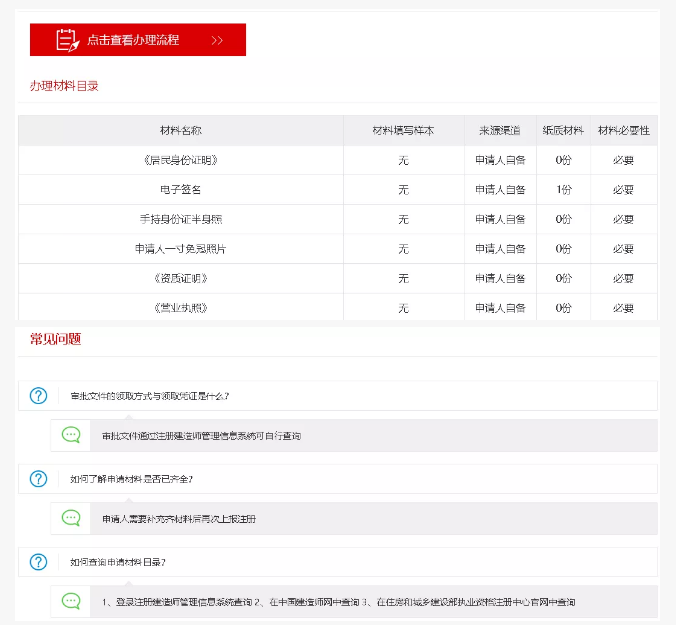The width and height of the screenshot is (677, 625).
Task: Select the 电子签名 material name
Action: [x=180, y=189]
